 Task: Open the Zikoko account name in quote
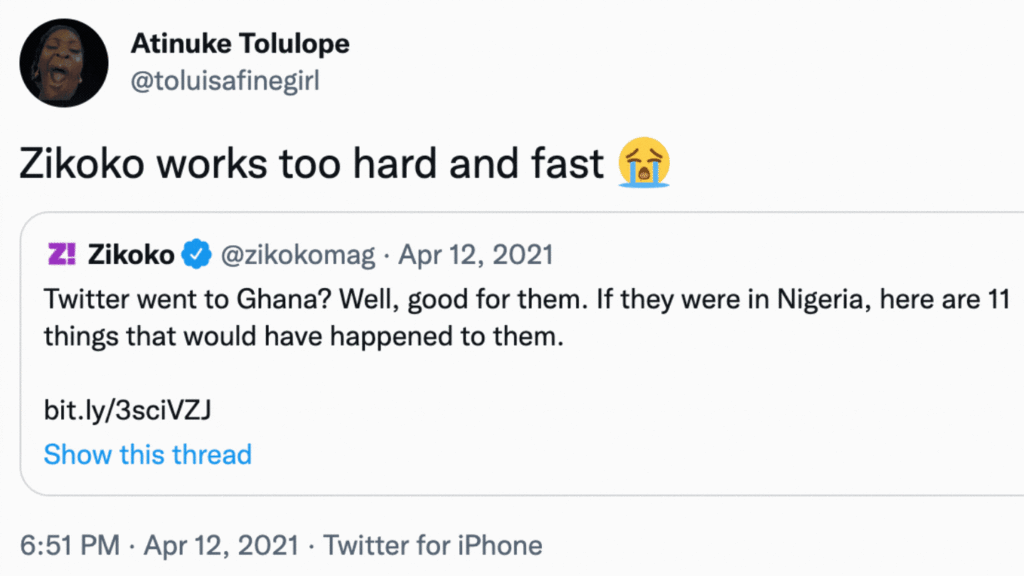(x=130, y=255)
